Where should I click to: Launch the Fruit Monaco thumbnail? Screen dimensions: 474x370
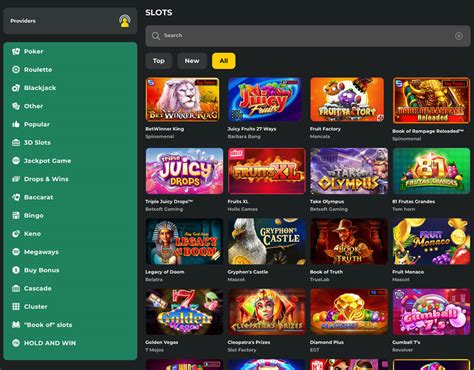[431, 241]
